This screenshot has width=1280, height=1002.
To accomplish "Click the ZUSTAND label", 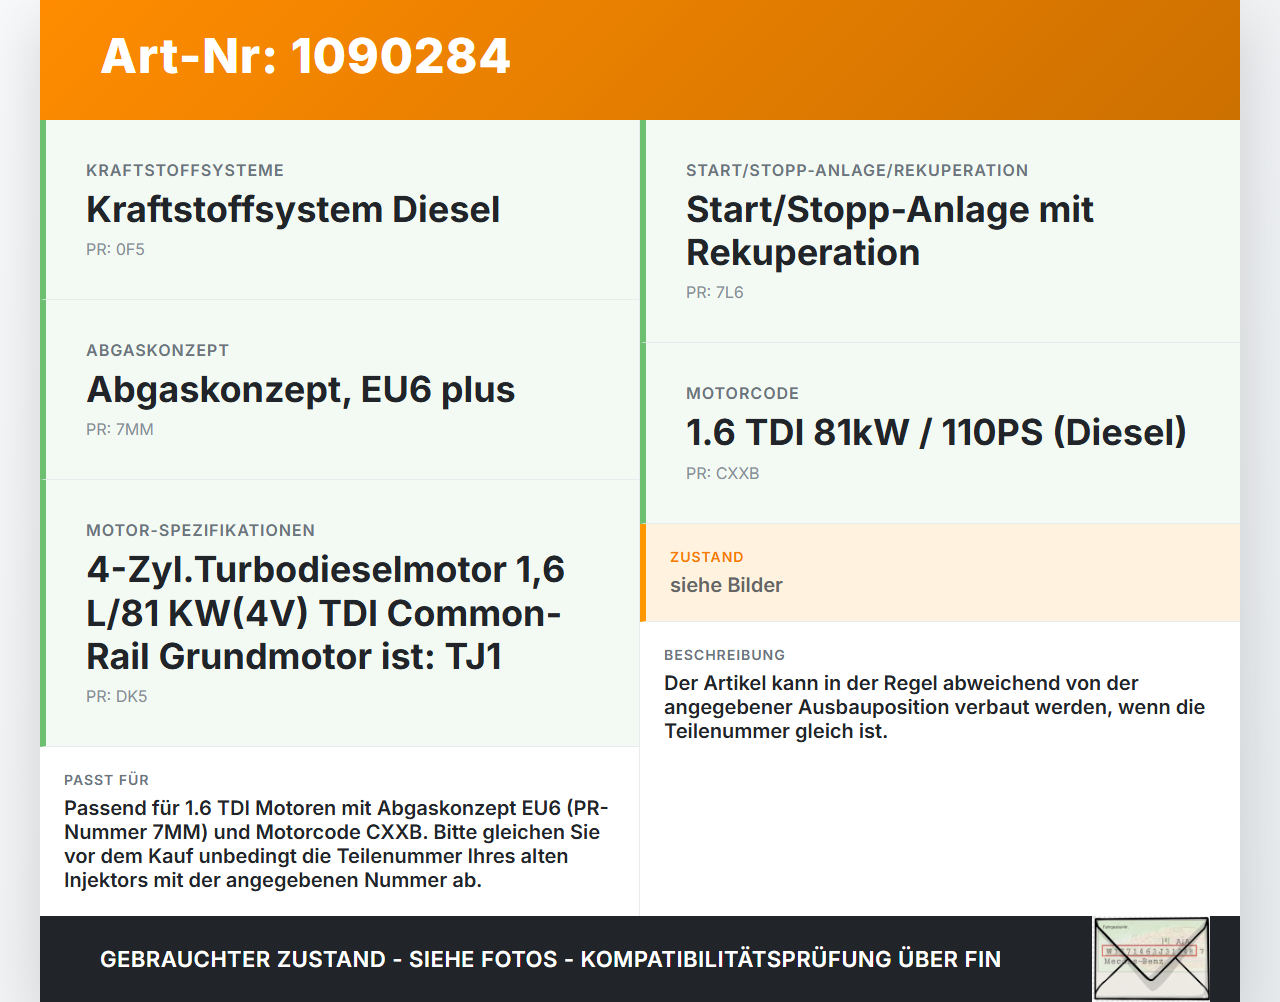I will [706, 557].
